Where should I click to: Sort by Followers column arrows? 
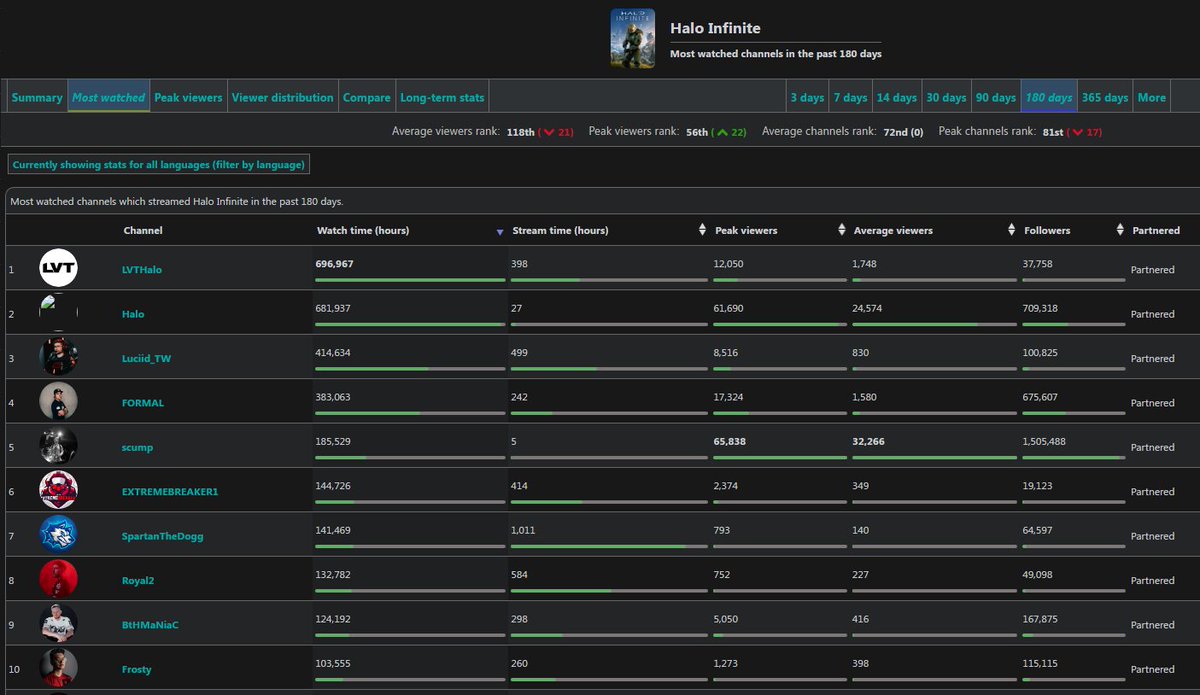click(x=1120, y=230)
